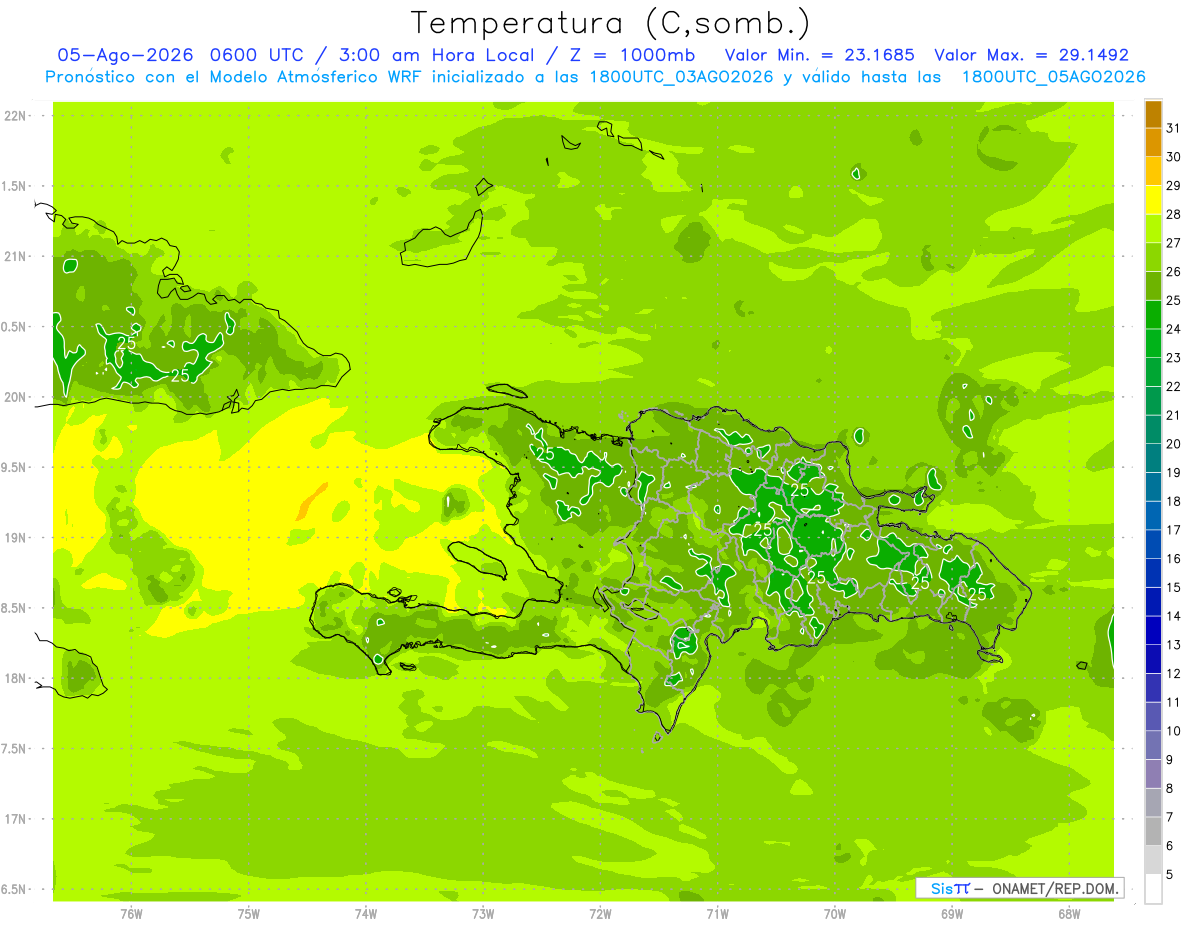Click the legend scale number "8"
Image resolution: width=1200 pixels, height=927 pixels.
coord(1170,788)
